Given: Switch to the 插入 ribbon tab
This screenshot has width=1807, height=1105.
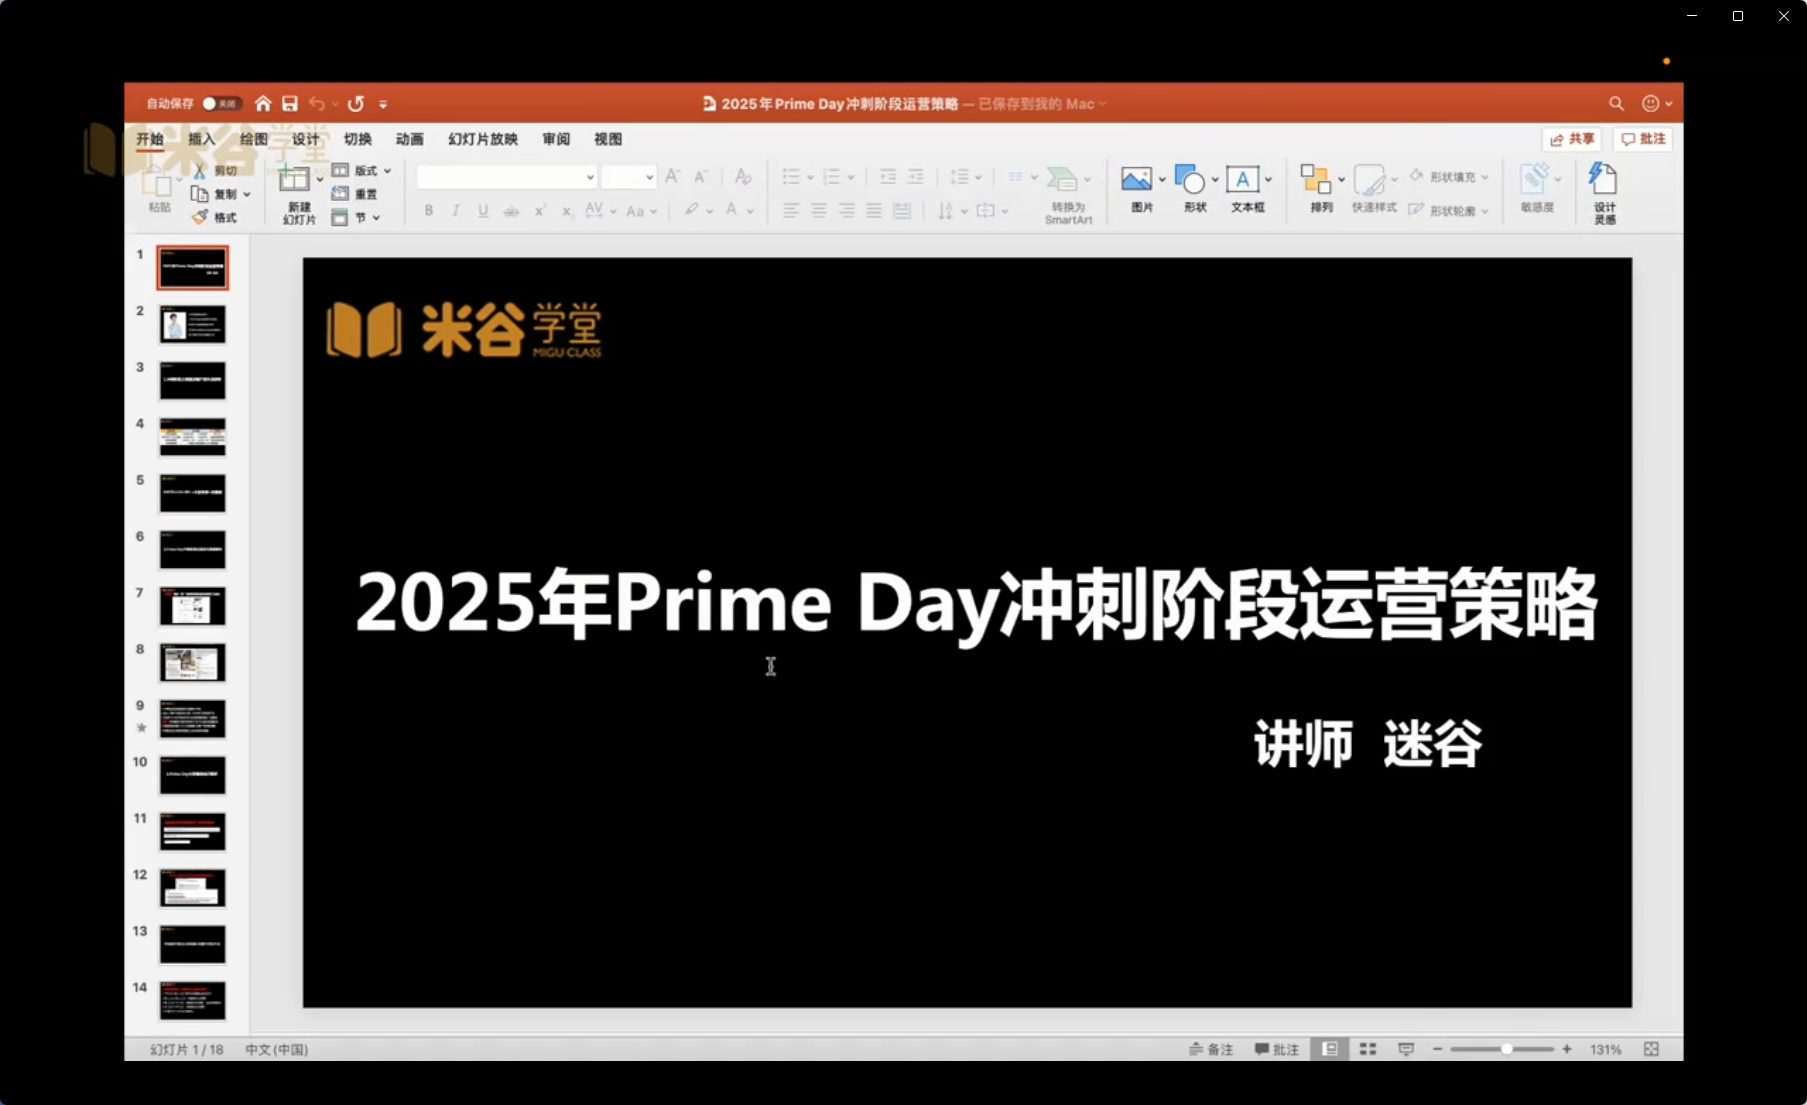Looking at the screenshot, I should pyautogui.click(x=200, y=139).
